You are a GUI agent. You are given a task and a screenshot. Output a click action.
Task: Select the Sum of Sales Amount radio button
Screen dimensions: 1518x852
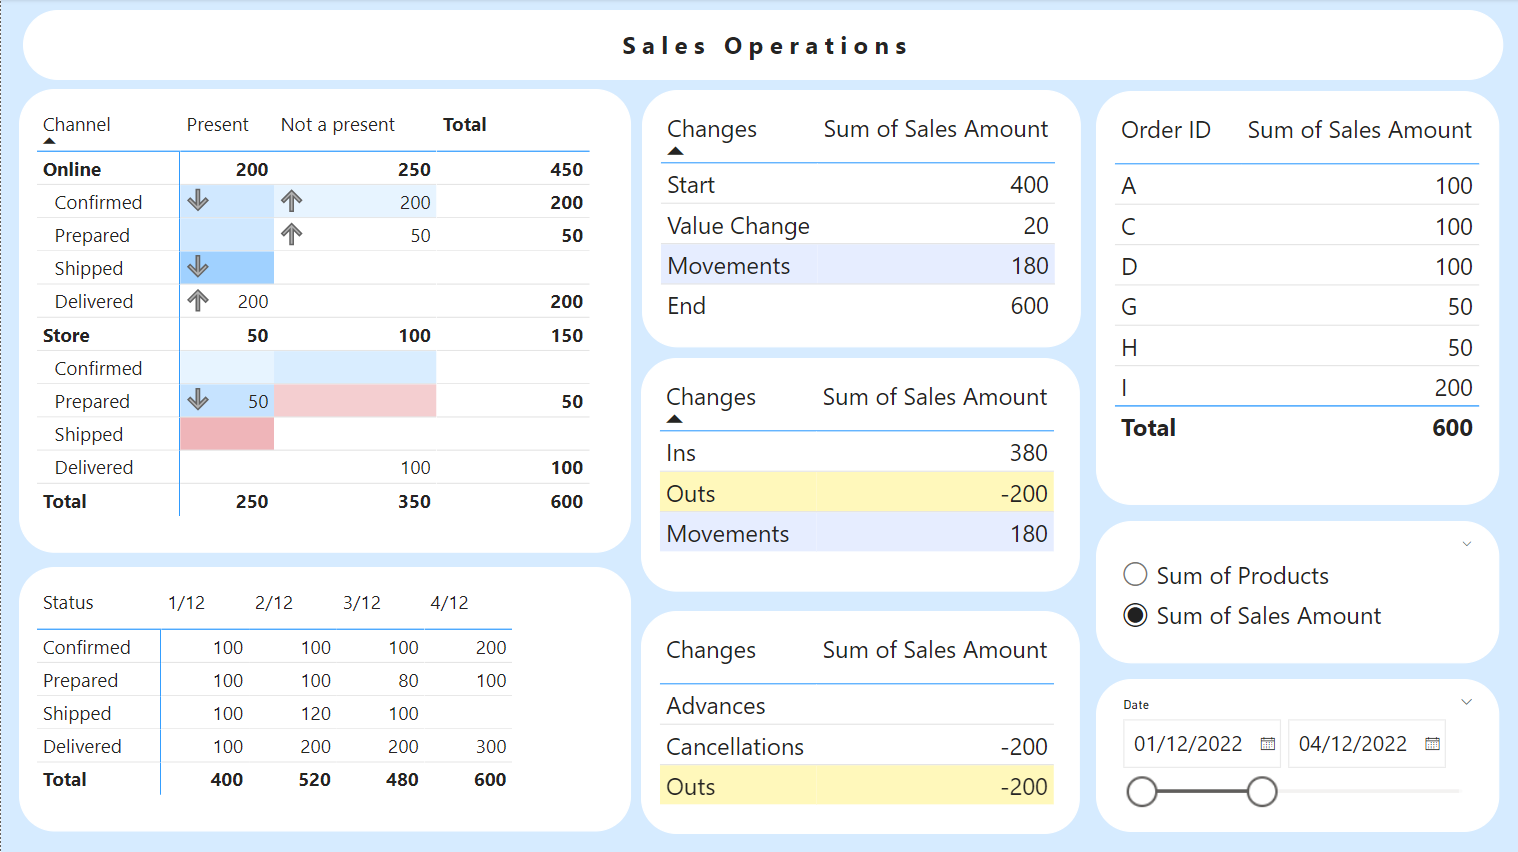pos(1135,615)
